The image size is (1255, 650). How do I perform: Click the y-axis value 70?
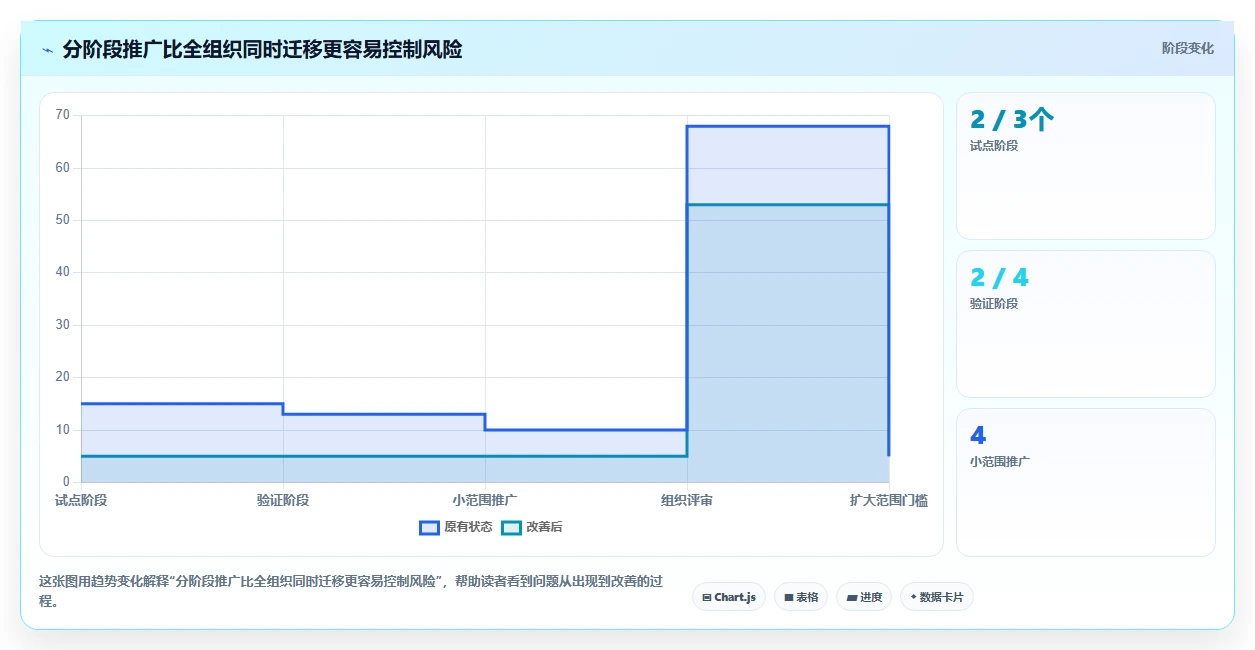coord(63,115)
